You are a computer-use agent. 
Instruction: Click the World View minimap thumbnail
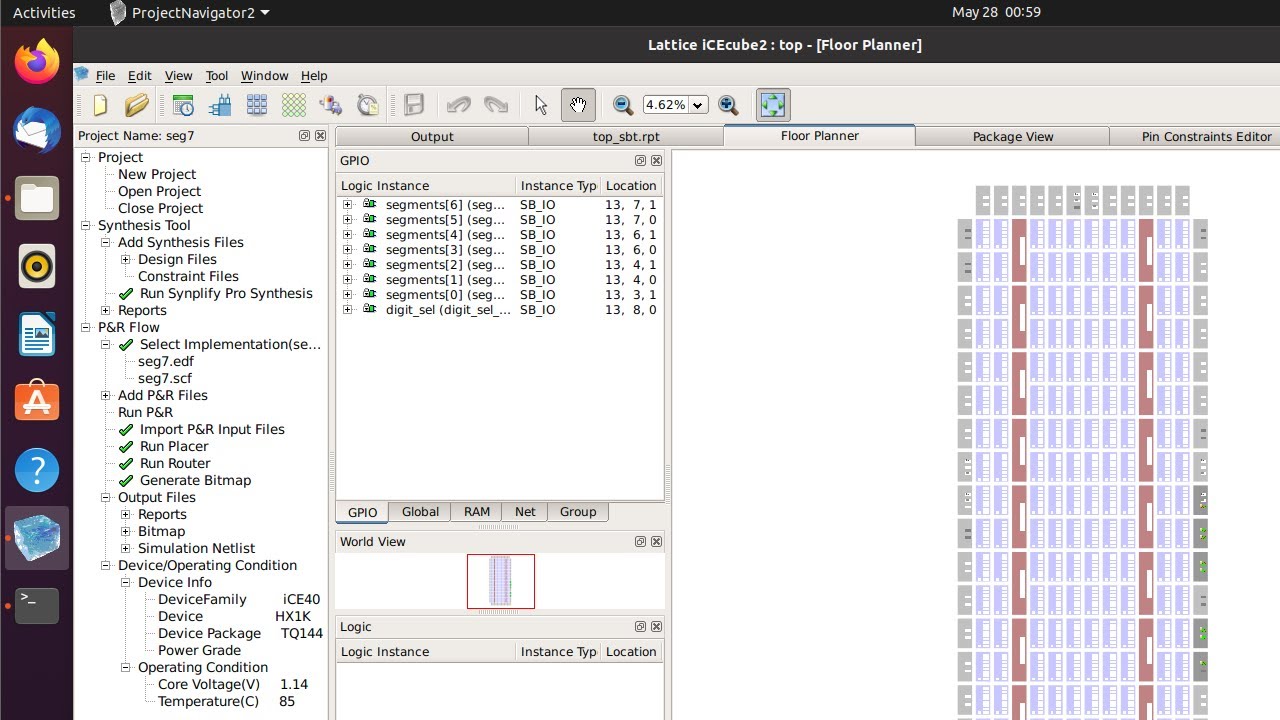click(501, 581)
